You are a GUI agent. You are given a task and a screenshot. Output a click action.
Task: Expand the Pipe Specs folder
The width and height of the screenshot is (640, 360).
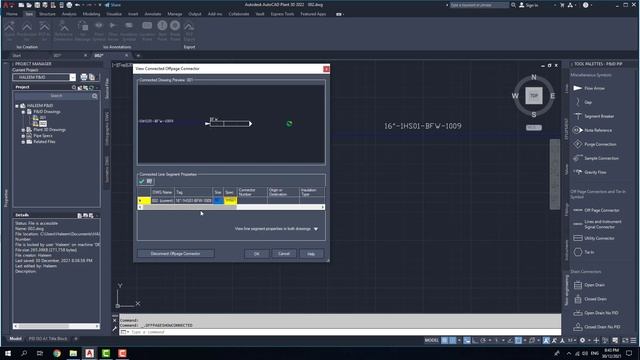coord(23,136)
